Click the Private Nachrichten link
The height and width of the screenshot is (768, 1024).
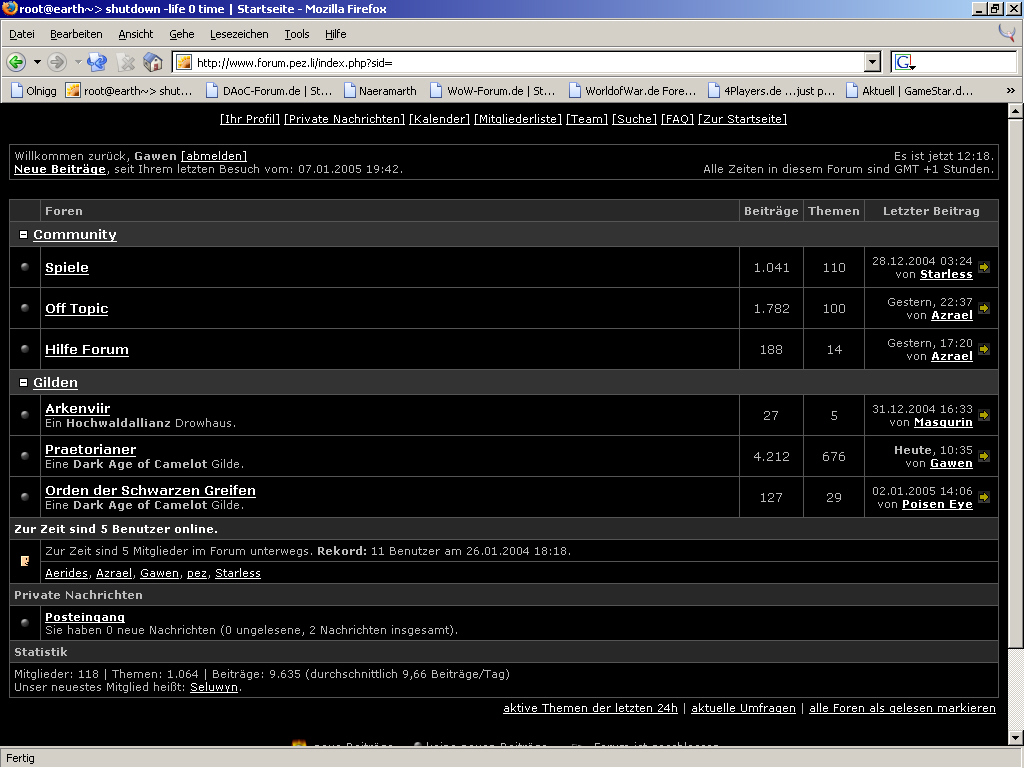click(345, 119)
